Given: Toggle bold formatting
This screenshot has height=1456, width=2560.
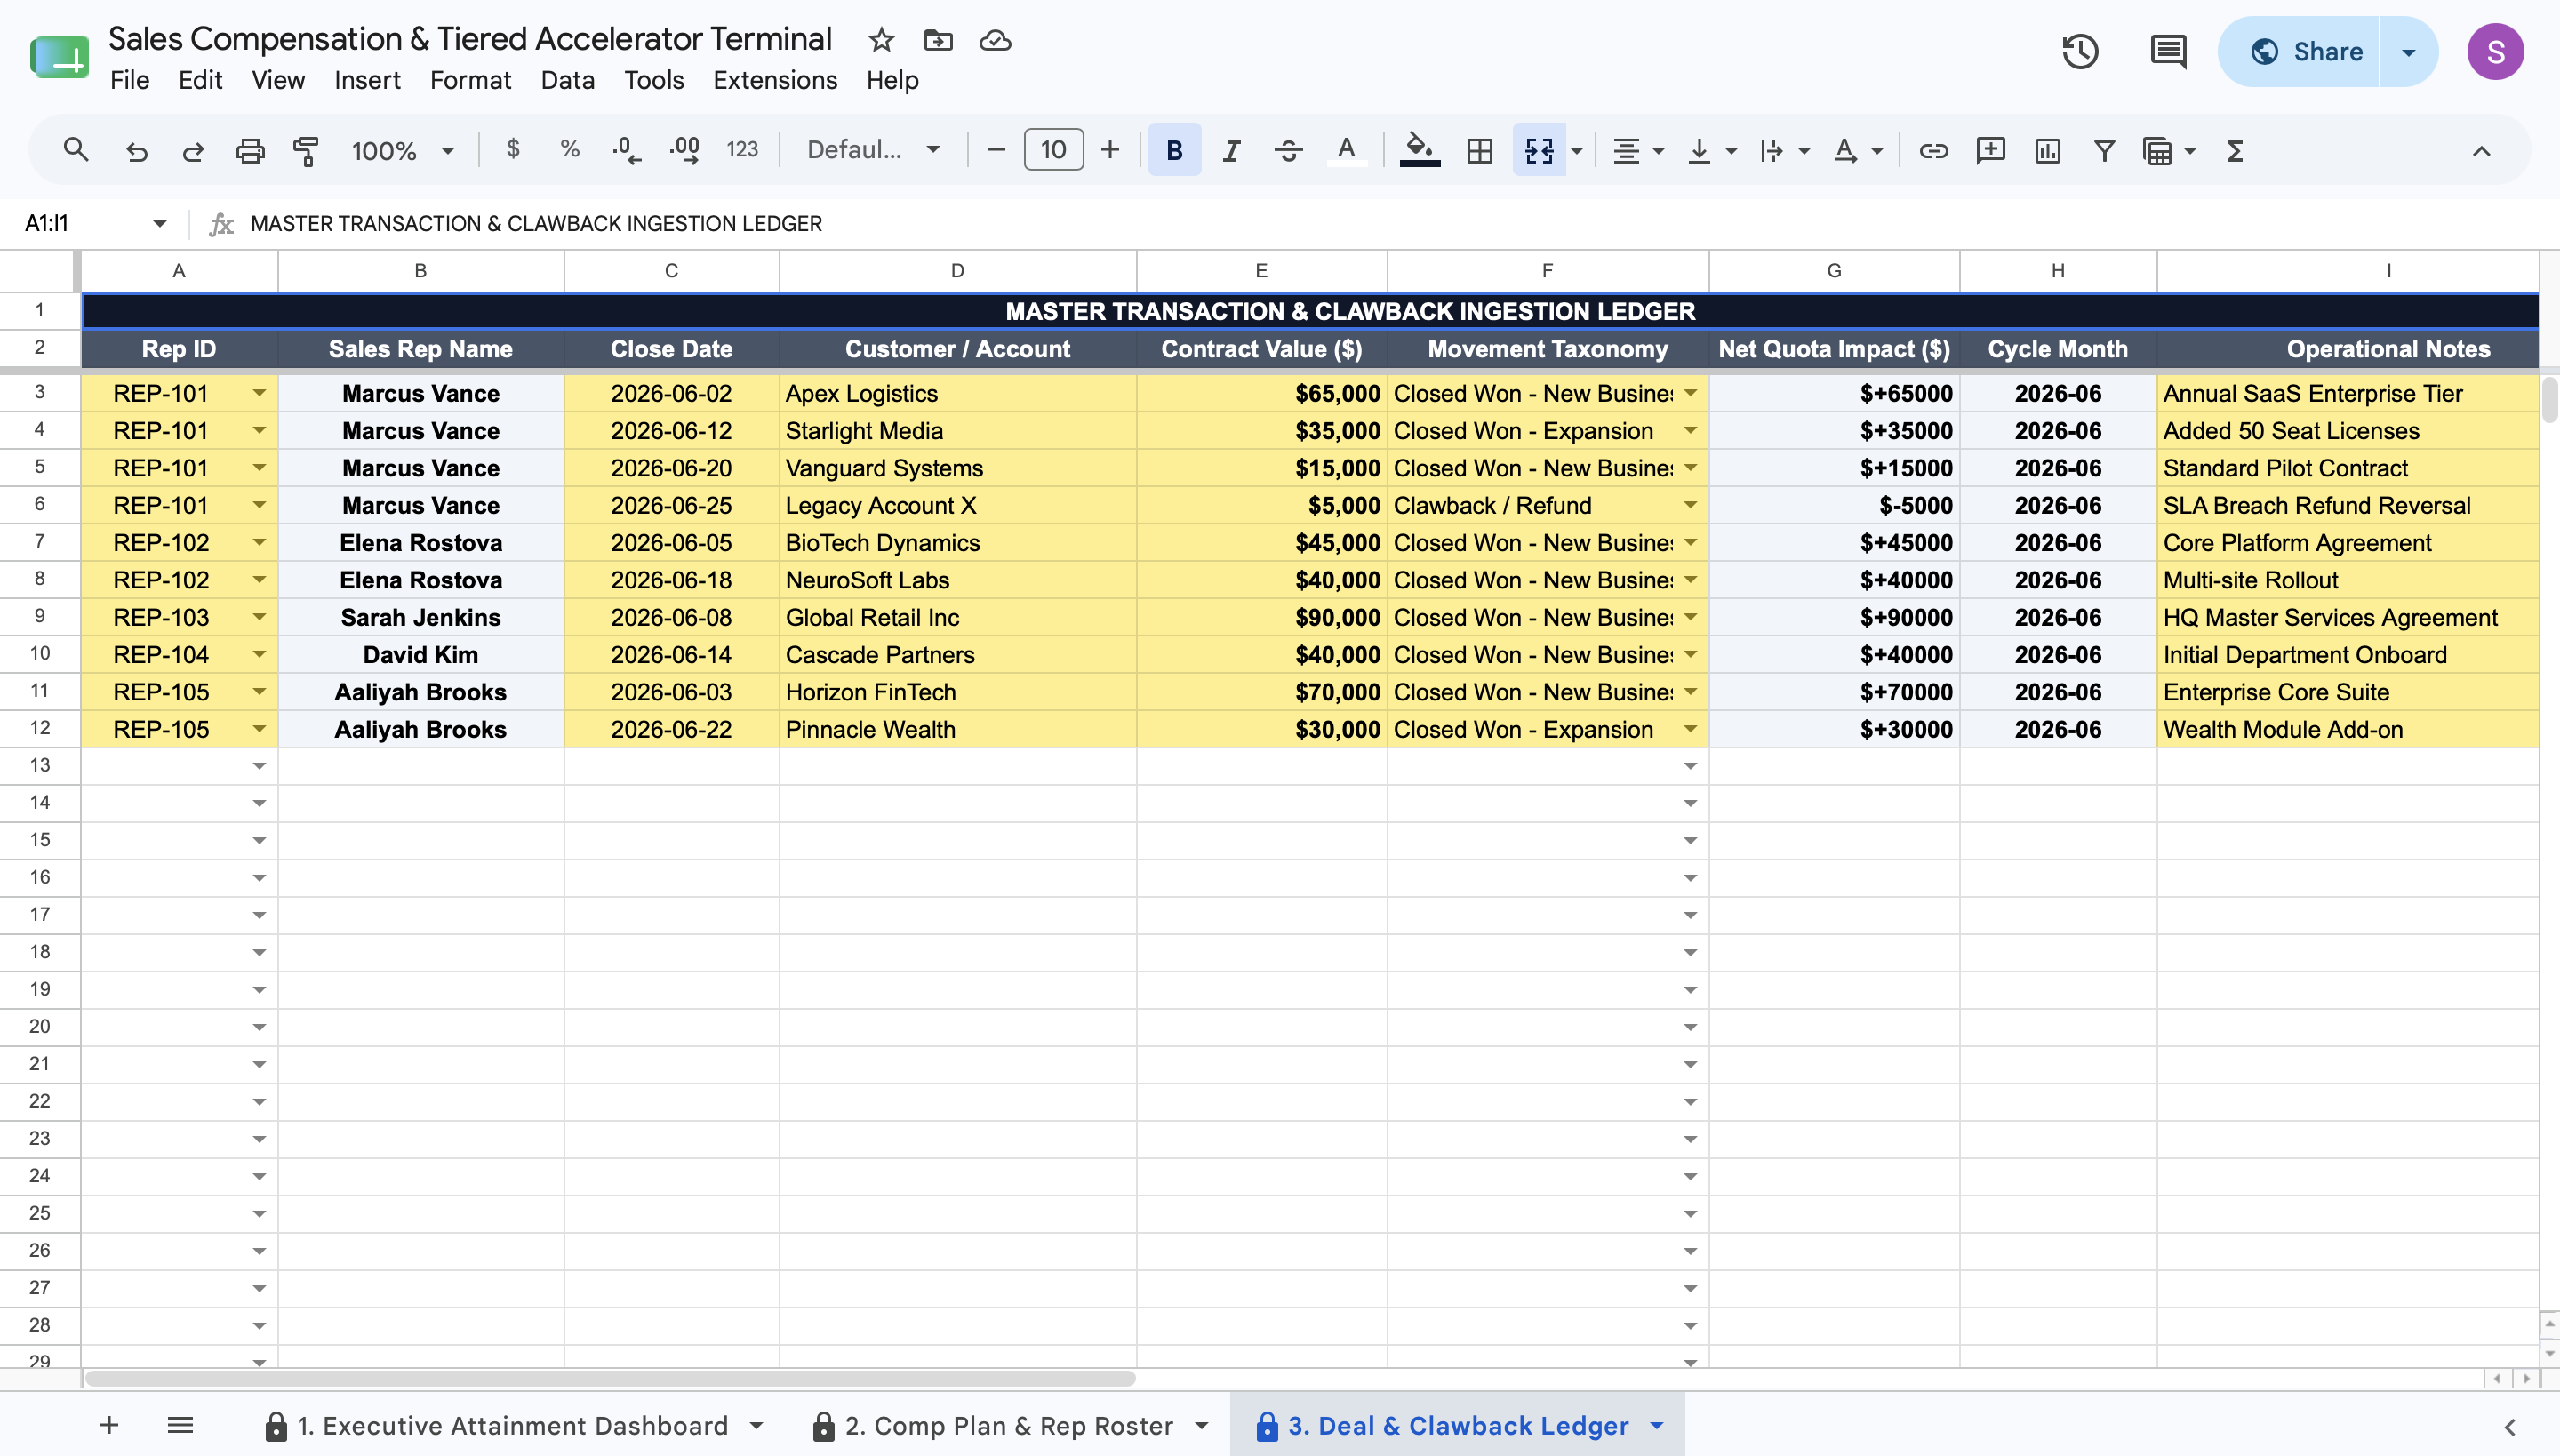Looking at the screenshot, I should tap(1174, 151).
